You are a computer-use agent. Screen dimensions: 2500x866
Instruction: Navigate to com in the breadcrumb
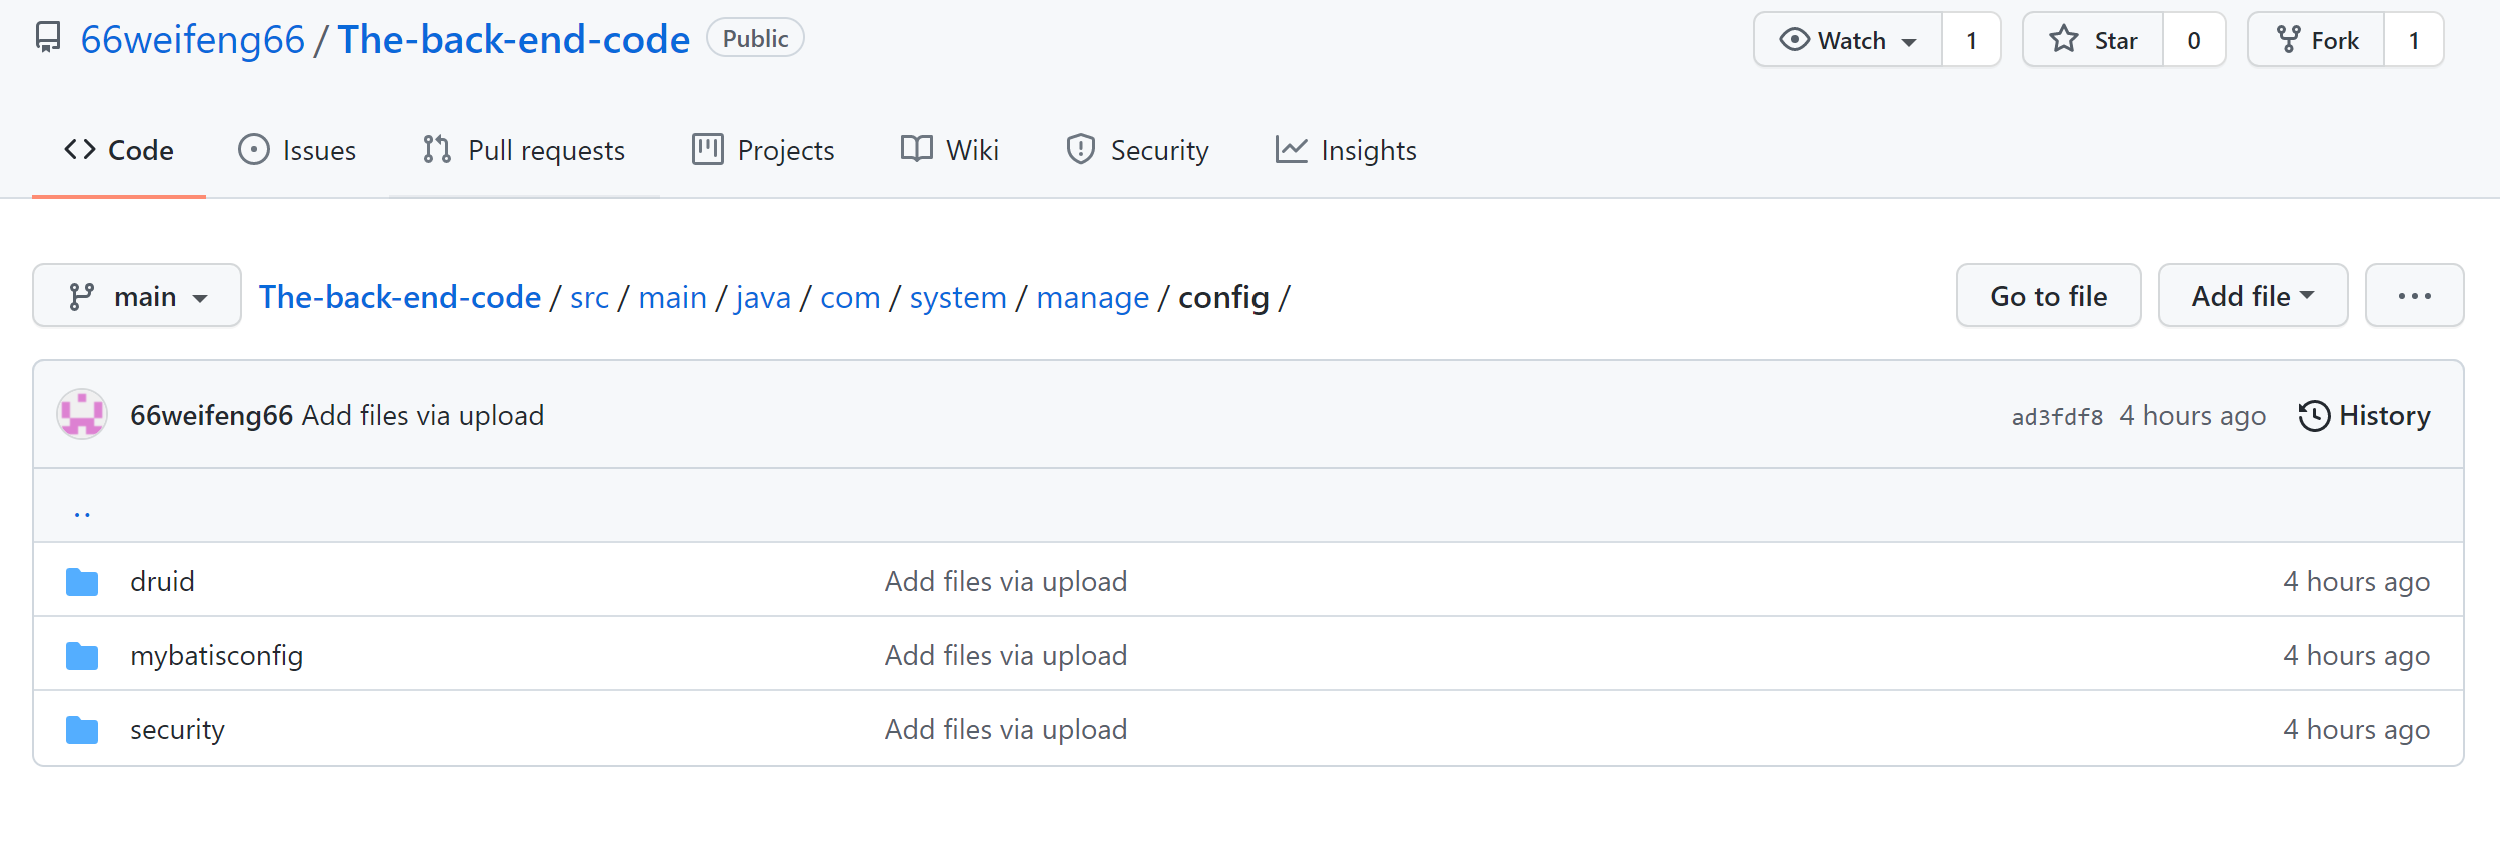pyautogui.click(x=850, y=297)
